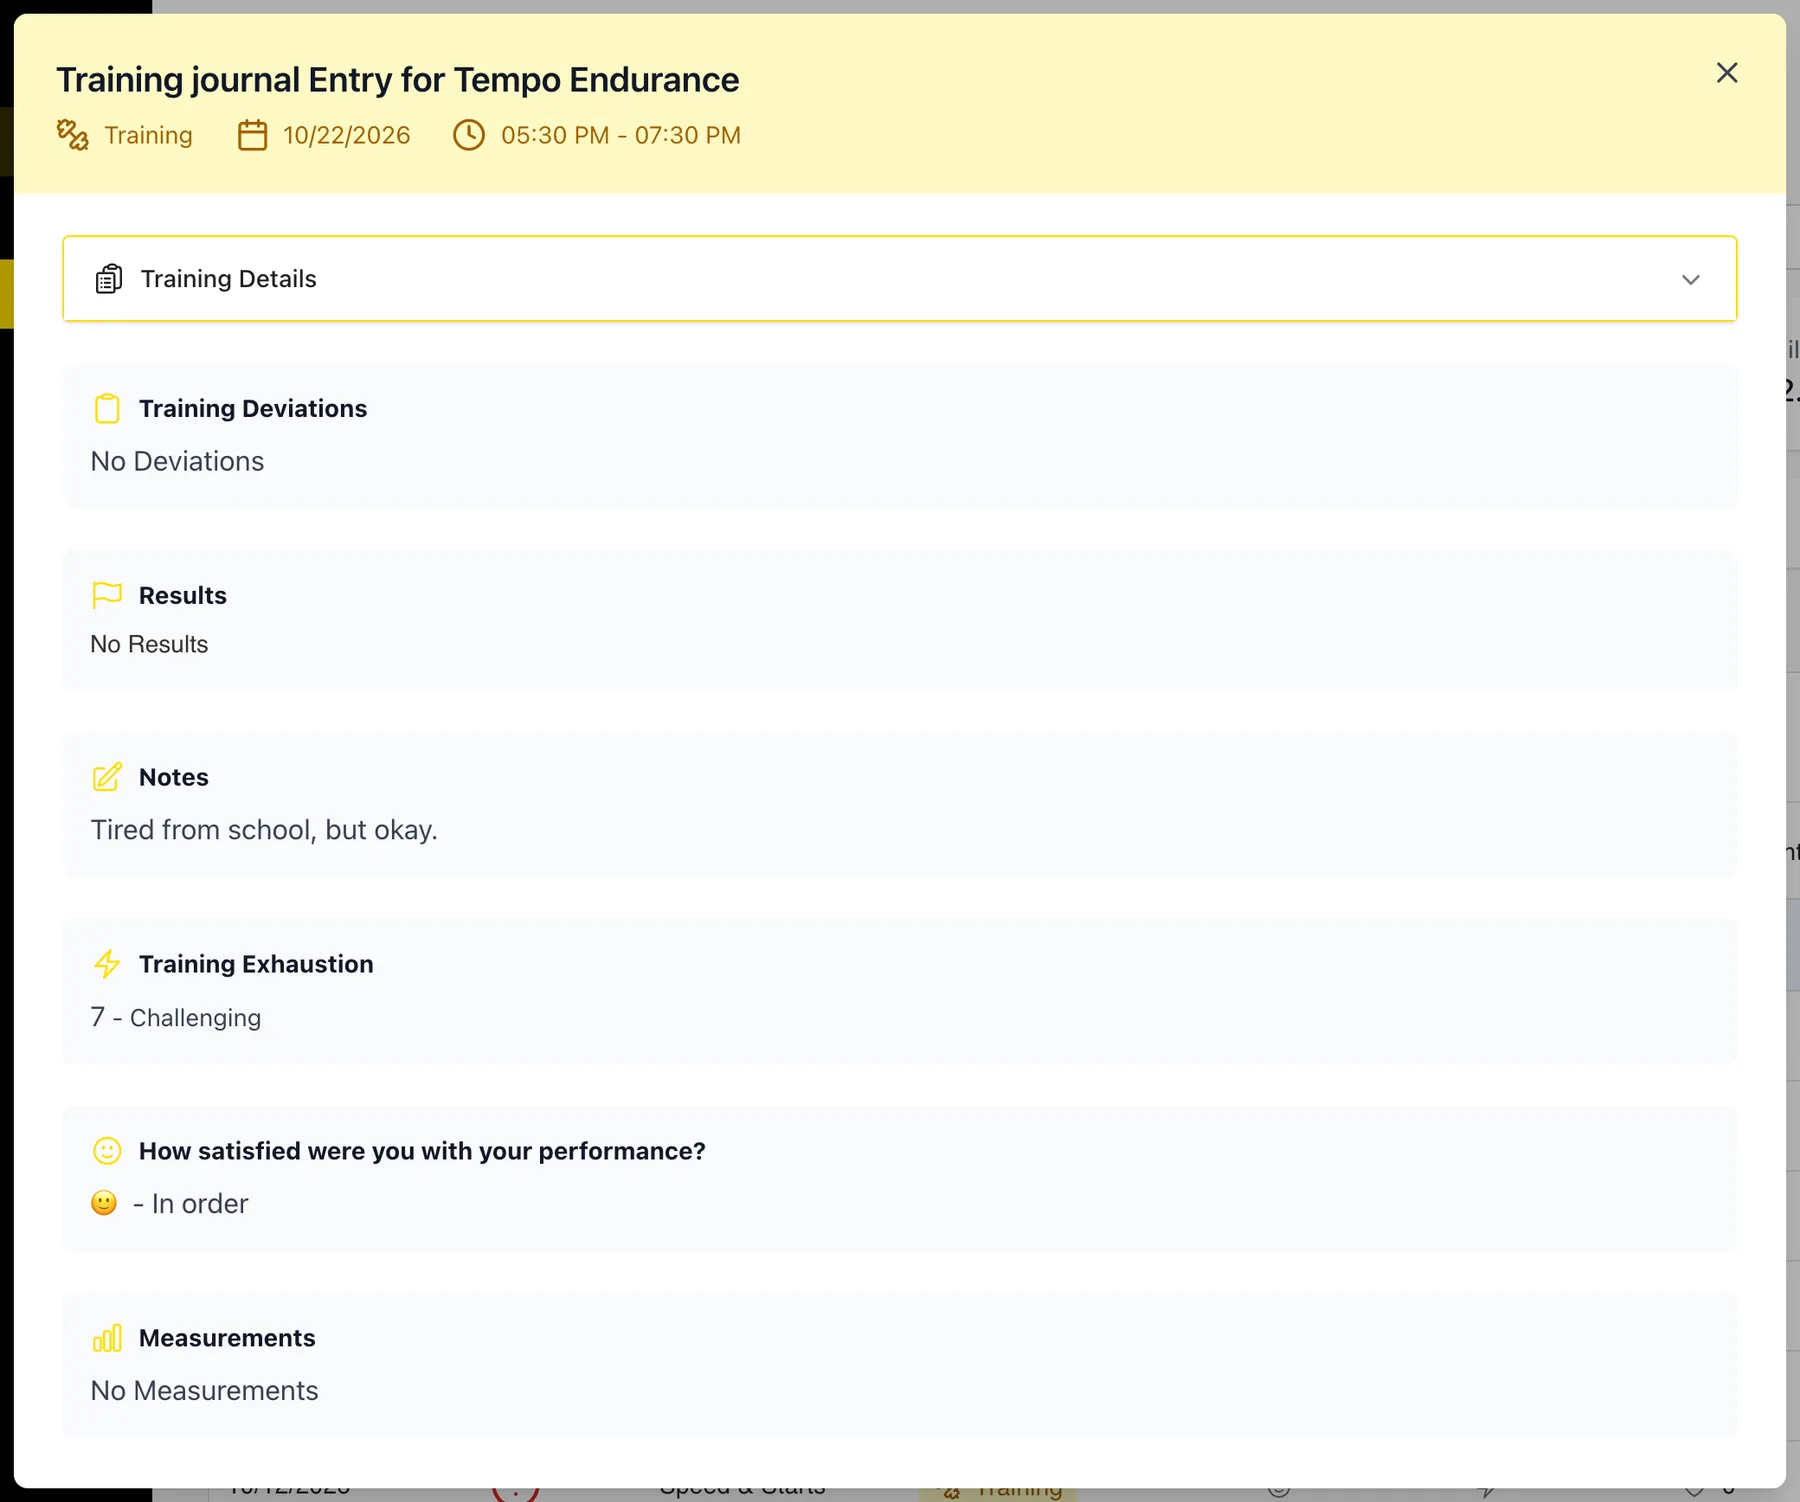Click the Training Exhaustion lightning icon
The width and height of the screenshot is (1800, 1502).
point(107,964)
